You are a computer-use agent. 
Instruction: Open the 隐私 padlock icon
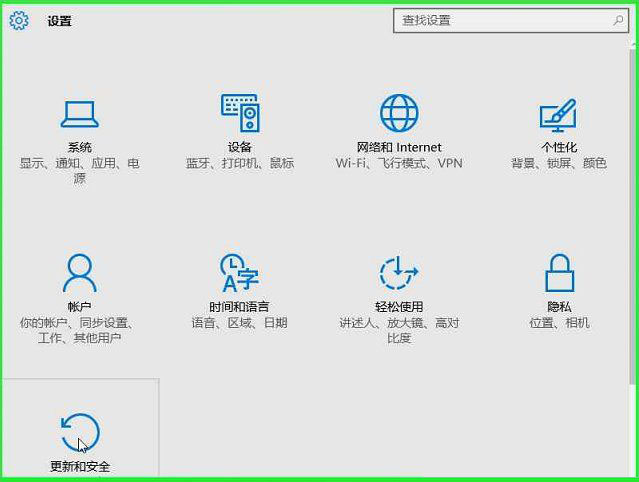tap(559, 273)
